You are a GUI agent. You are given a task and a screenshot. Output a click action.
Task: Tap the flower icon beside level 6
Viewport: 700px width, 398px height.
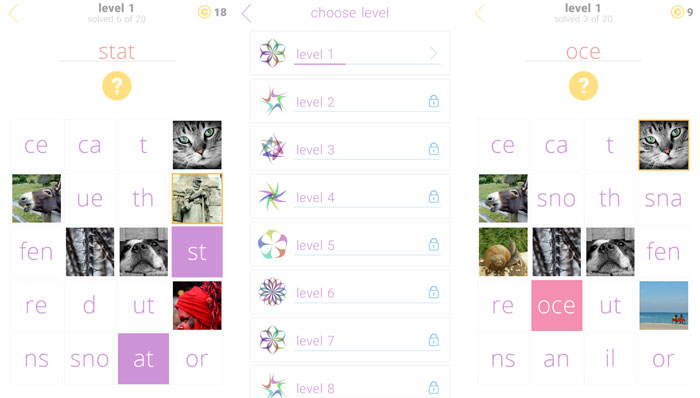pos(272,292)
